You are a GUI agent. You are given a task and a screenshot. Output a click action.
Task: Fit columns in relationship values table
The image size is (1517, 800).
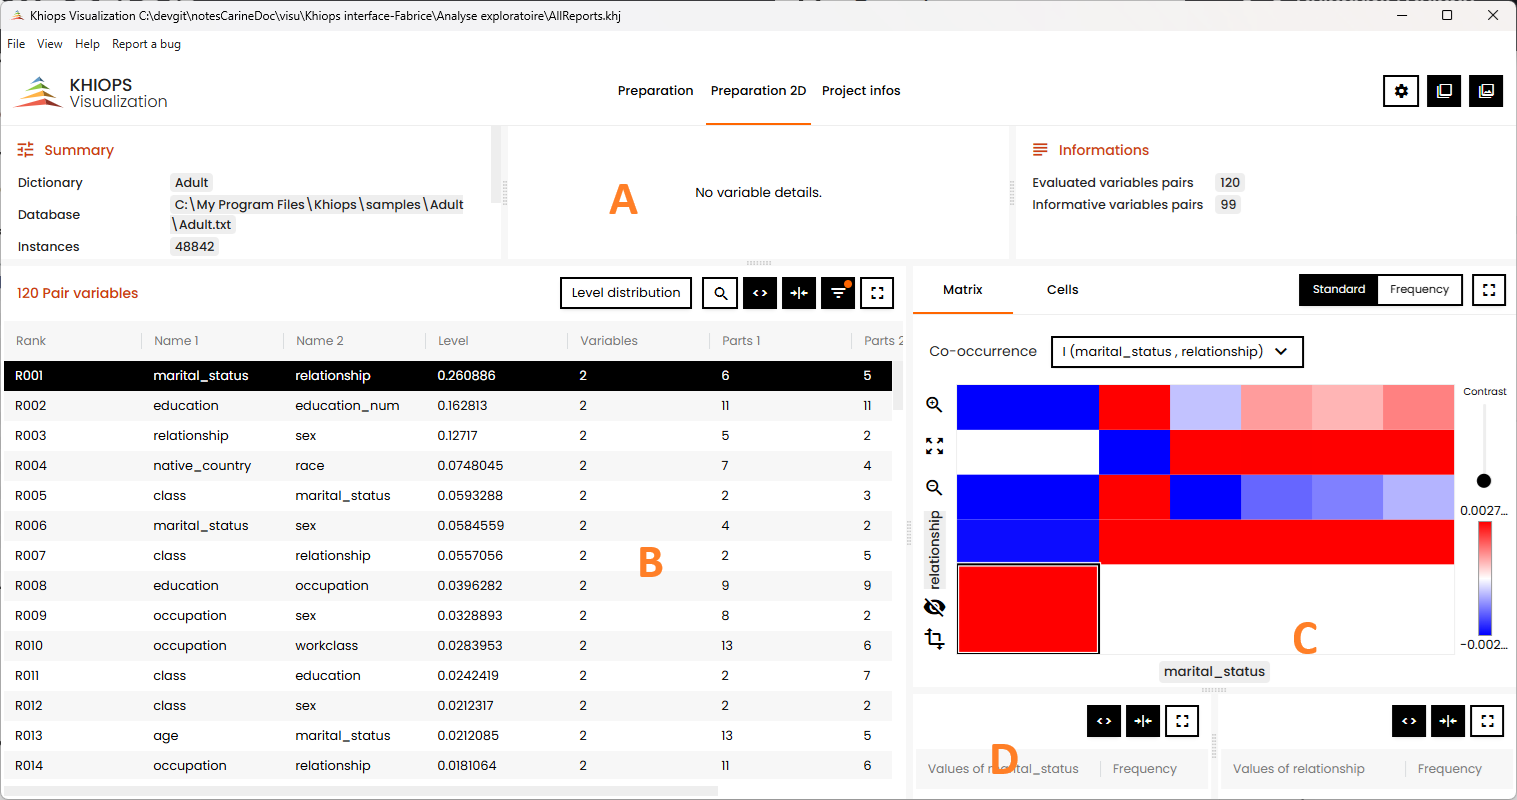(x=1448, y=720)
